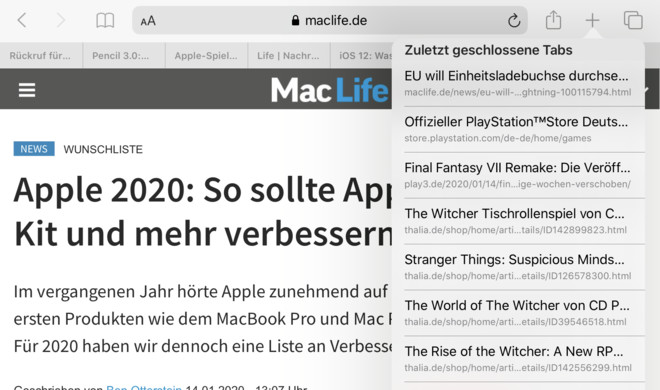This screenshot has width=660, height=390.
Task: Switch to the 'Pencil 3.0:...' tab
Action: (x=124, y=56)
